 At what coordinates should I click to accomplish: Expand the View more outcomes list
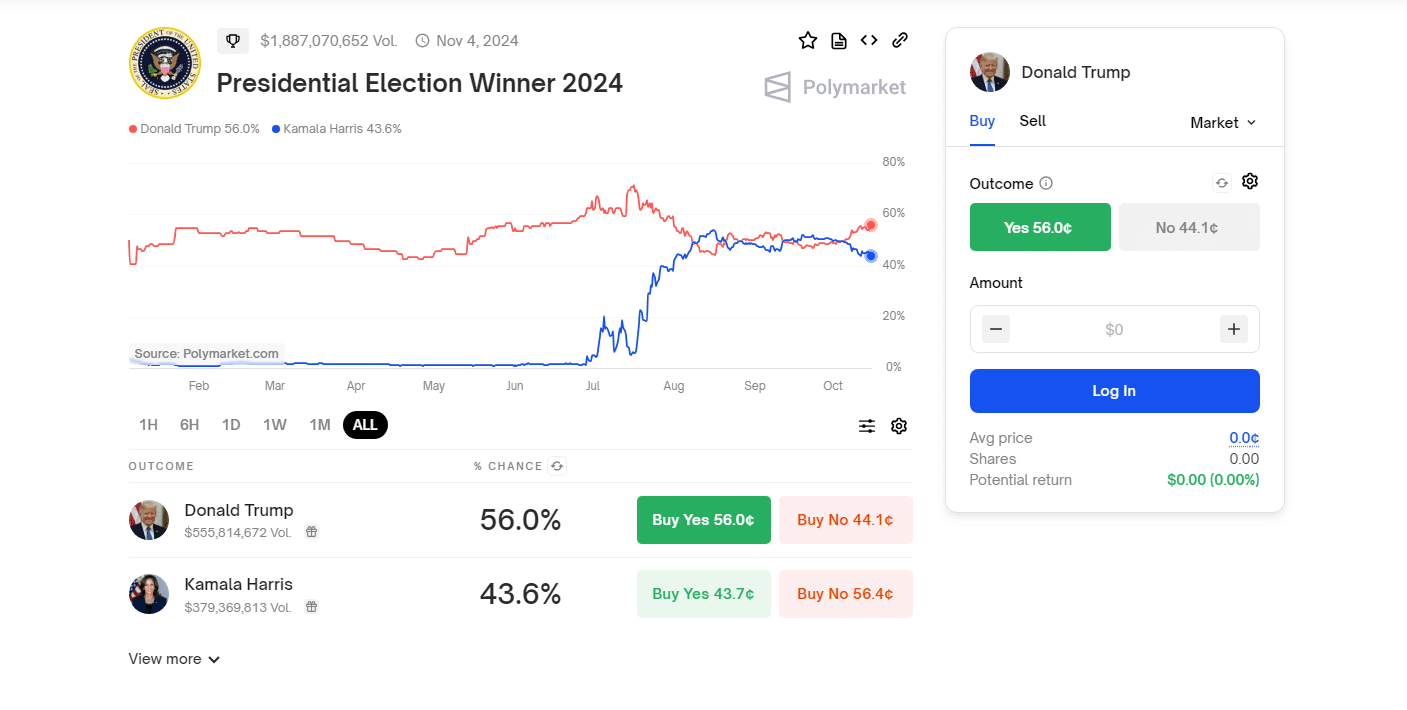tap(174, 659)
